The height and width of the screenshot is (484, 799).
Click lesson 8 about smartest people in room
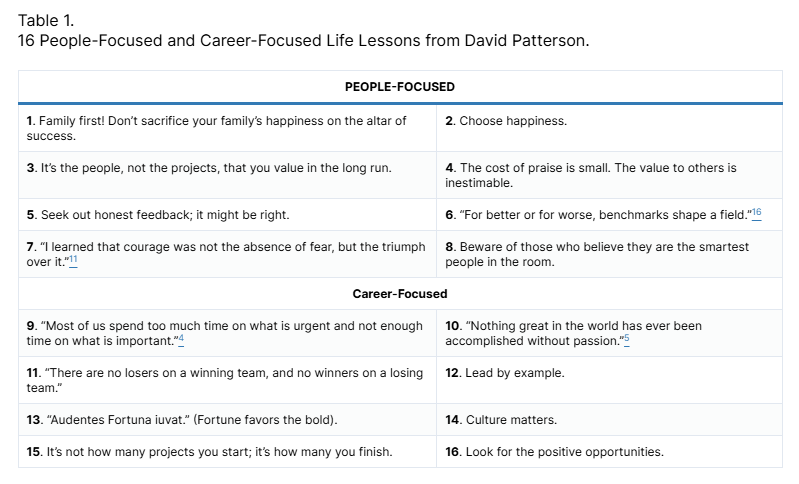[596, 254]
